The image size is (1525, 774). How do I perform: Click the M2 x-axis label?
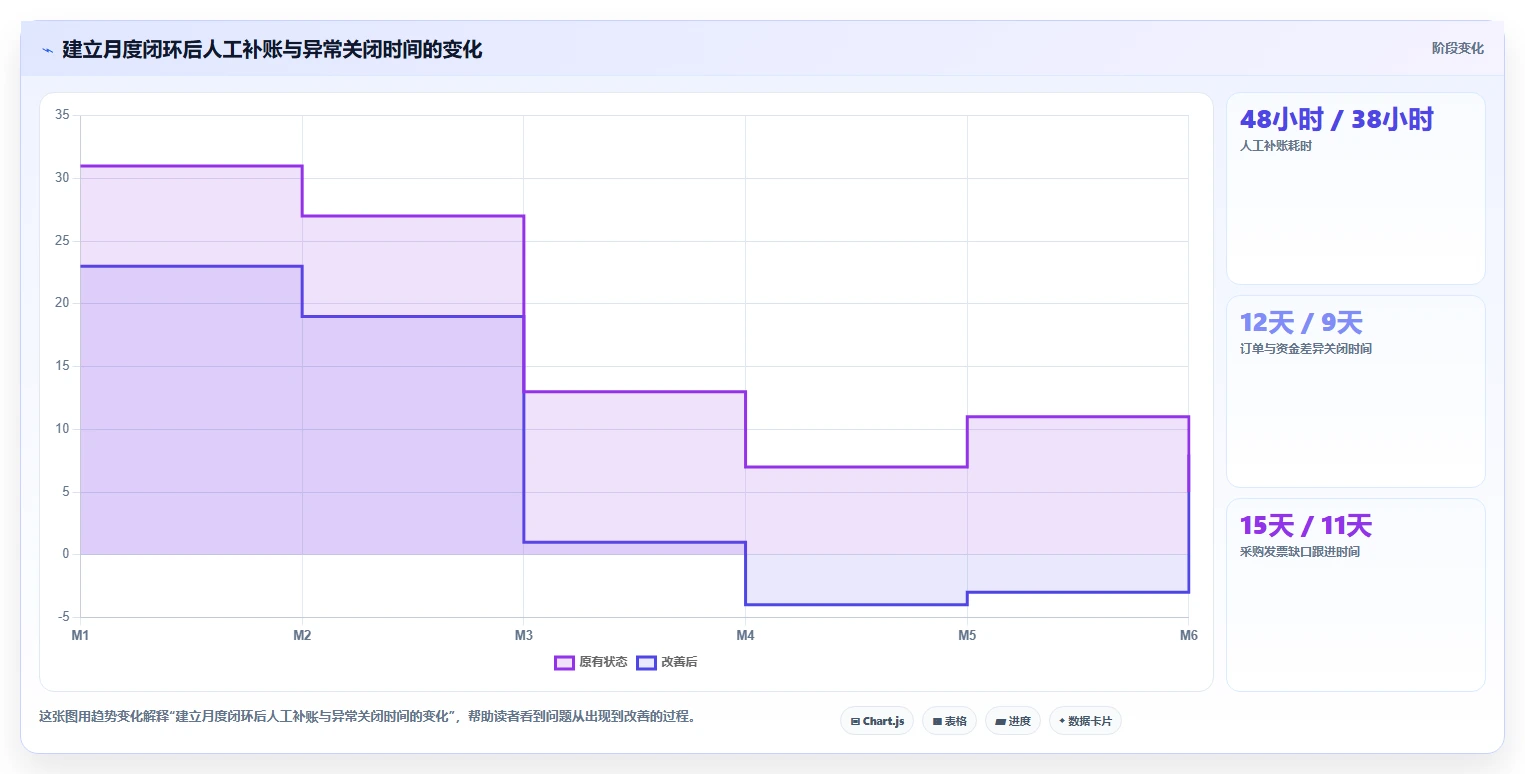302,635
